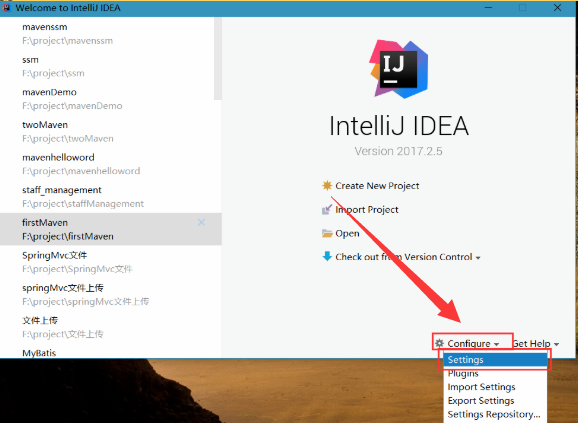Remove firstMaven using its X icon
578x423 pixels.
click(201, 222)
